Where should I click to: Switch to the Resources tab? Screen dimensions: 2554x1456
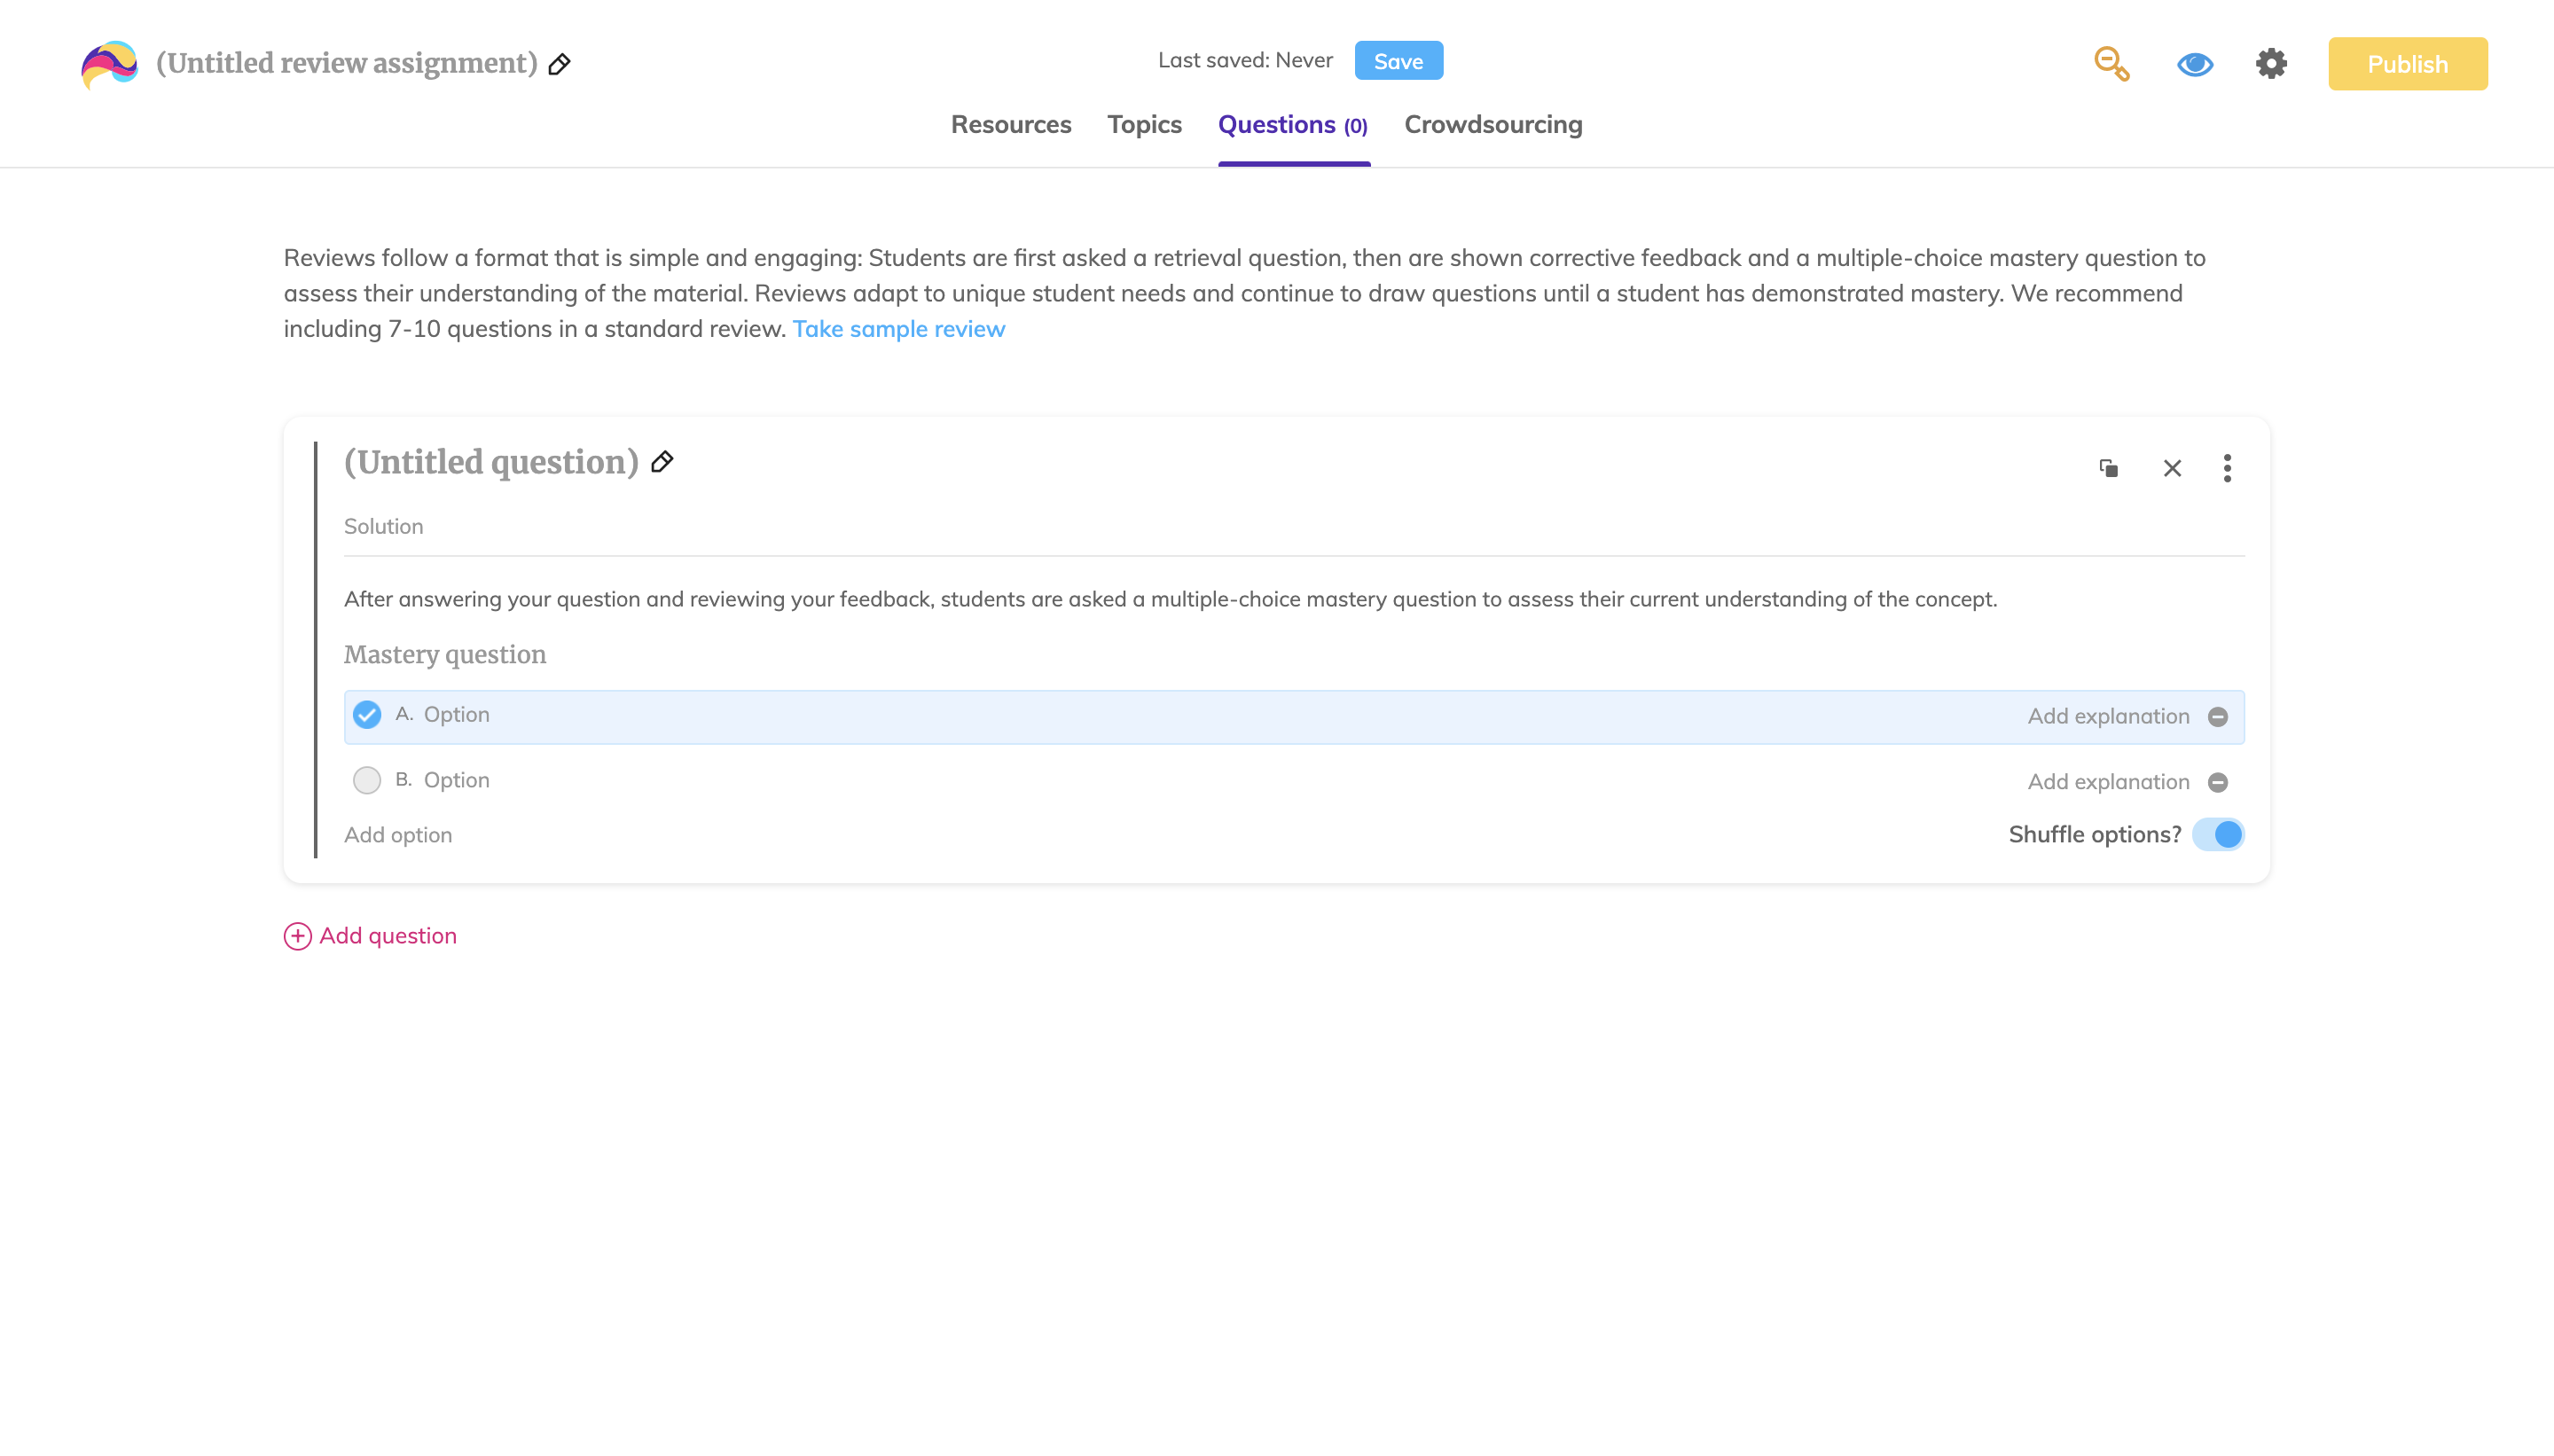(x=1010, y=125)
